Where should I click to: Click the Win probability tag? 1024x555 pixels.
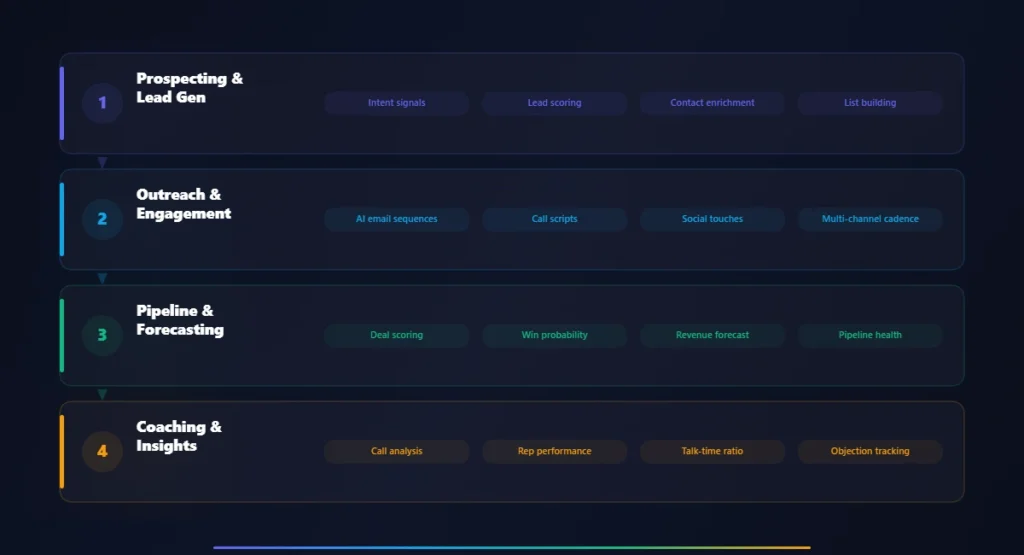point(554,335)
